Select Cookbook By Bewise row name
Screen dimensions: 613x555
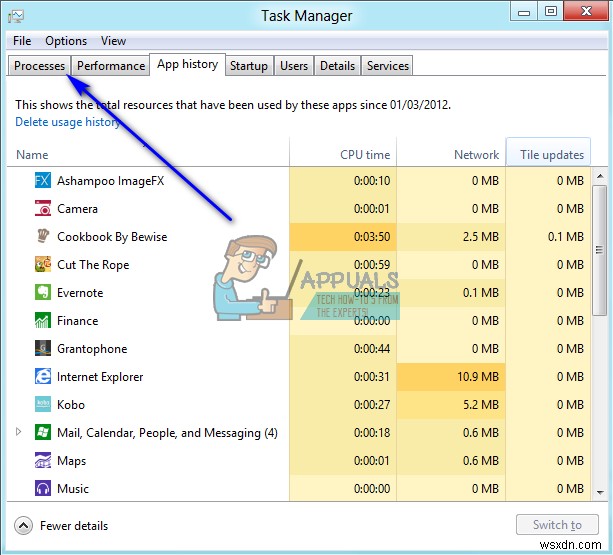(112, 236)
